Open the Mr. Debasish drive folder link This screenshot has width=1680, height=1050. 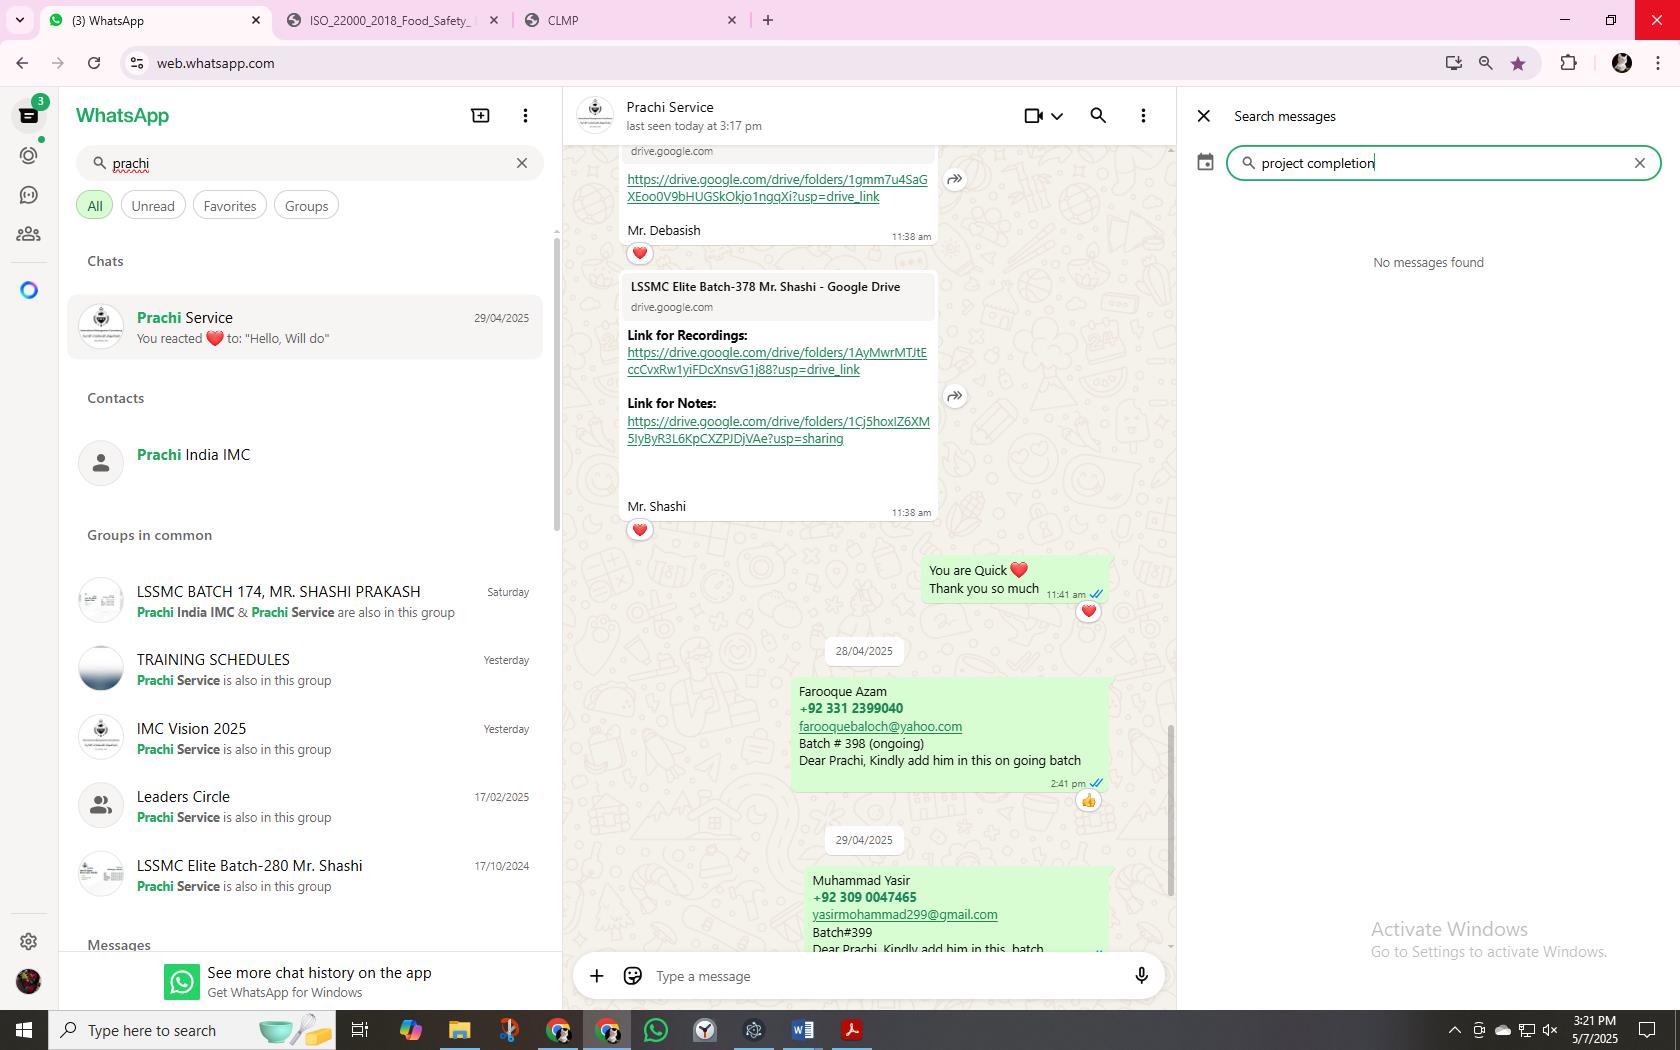click(x=777, y=188)
